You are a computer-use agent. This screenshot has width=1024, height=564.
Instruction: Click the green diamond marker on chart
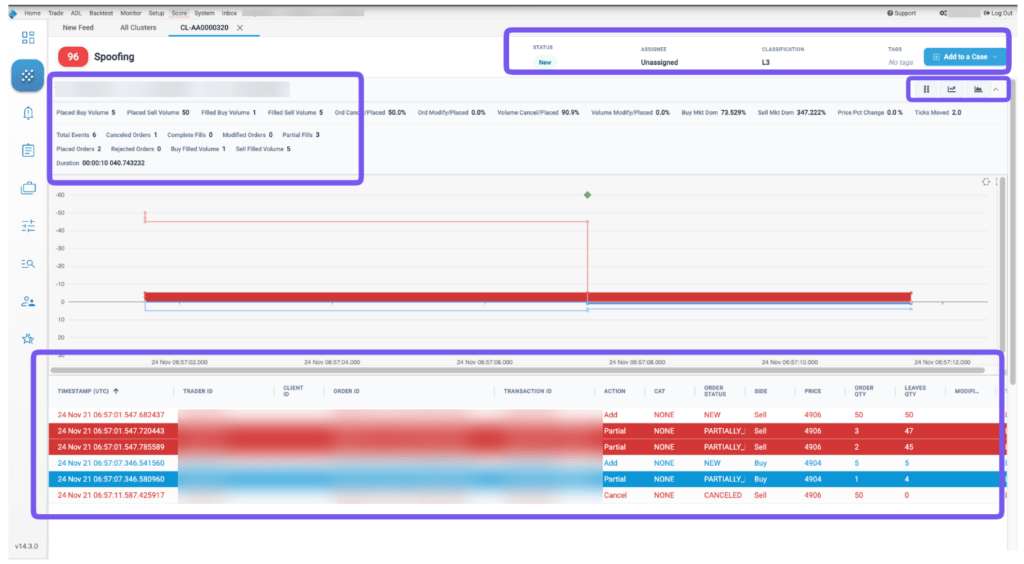point(587,195)
